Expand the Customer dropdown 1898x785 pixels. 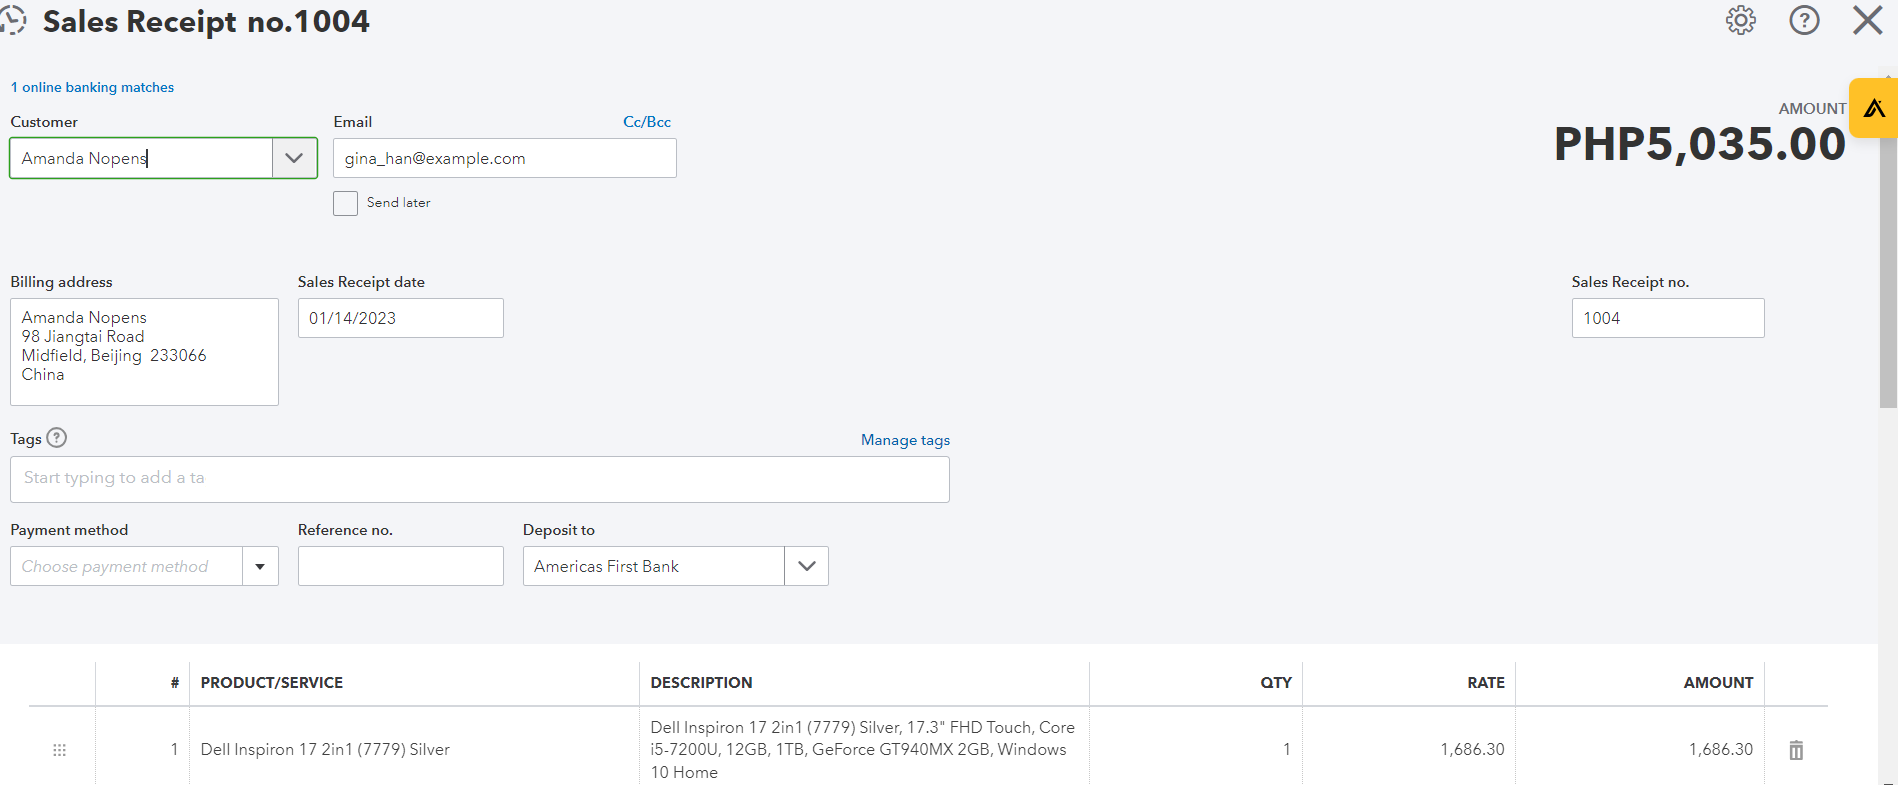294,158
